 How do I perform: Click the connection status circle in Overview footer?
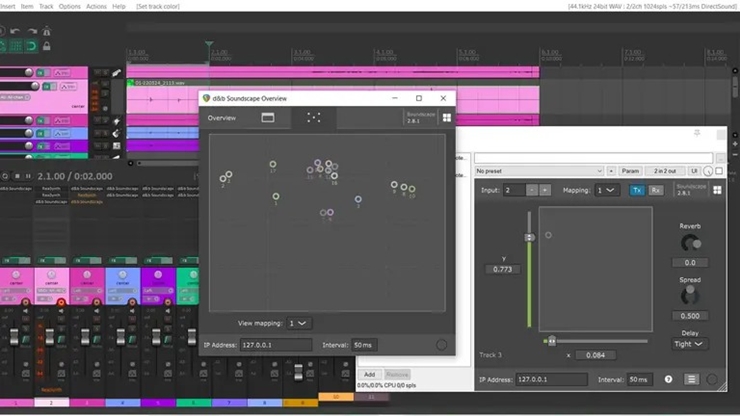[441, 345]
